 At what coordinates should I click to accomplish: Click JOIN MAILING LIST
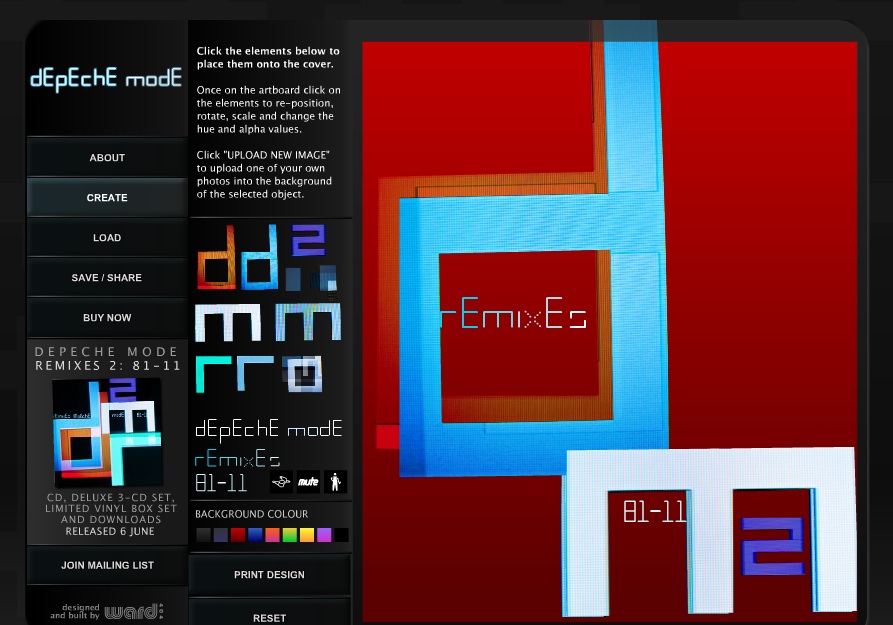(107, 565)
